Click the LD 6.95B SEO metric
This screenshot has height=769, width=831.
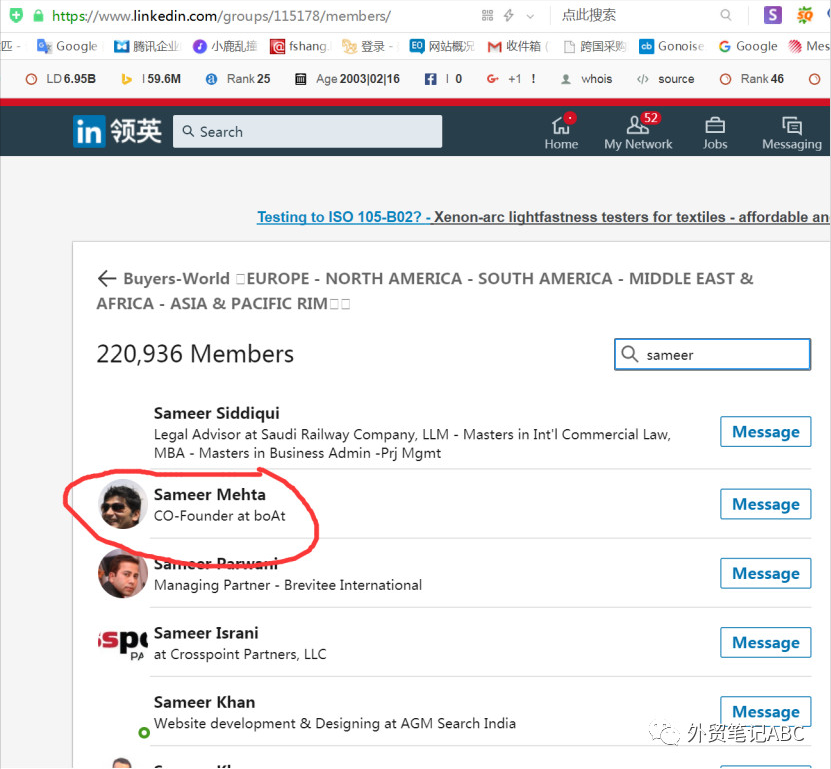coord(61,79)
